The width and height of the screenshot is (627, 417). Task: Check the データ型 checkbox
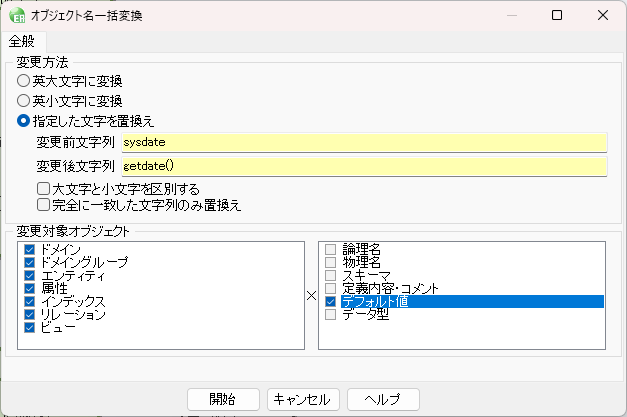point(330,315)
